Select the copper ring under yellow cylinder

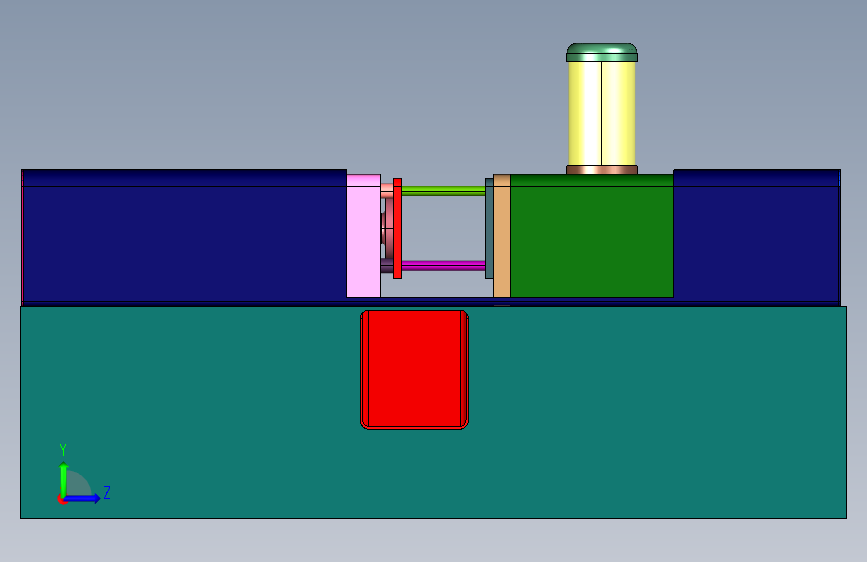tap(602, 170)
